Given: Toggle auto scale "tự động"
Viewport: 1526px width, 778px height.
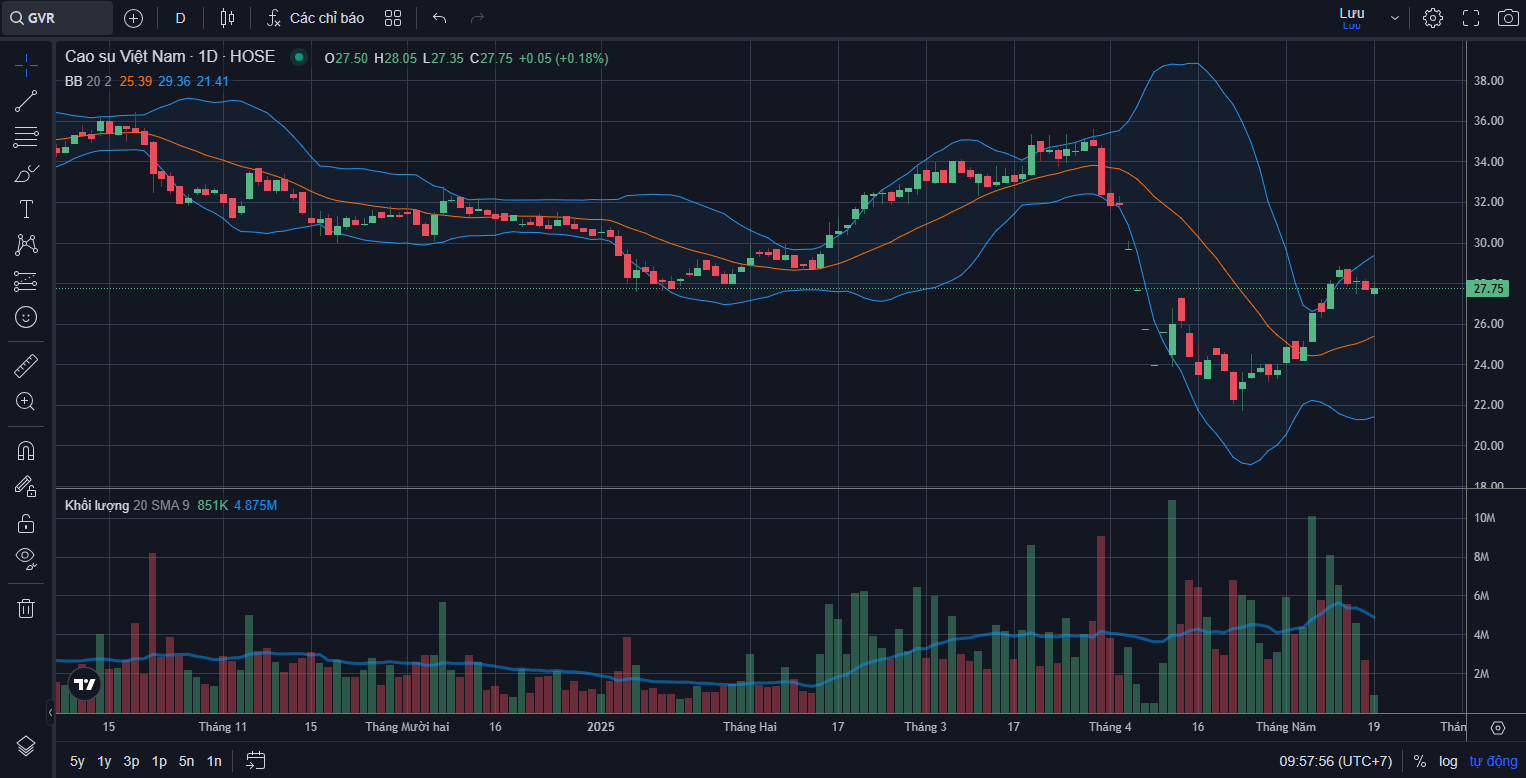Looking at the screenshot, I should (x=1493, y=761).
